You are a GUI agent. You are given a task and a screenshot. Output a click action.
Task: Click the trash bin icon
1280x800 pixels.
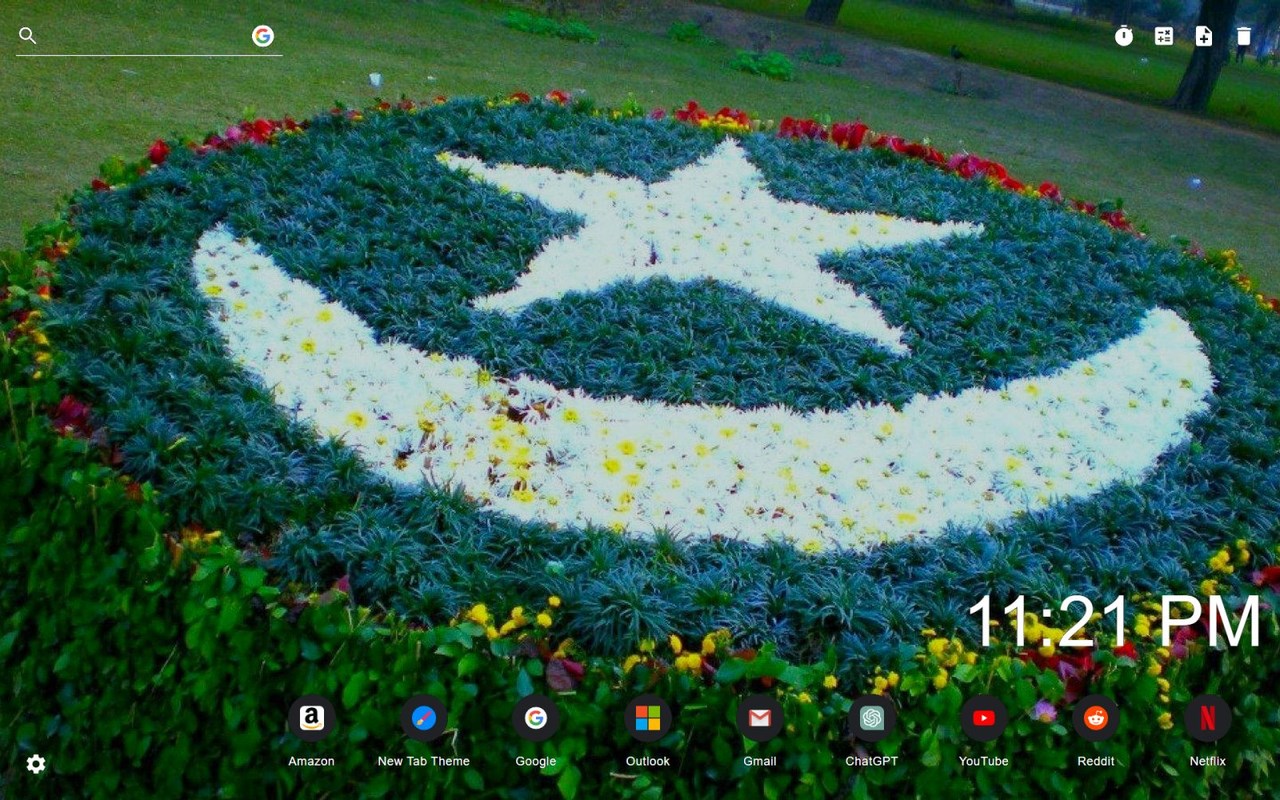point(1243,36)
